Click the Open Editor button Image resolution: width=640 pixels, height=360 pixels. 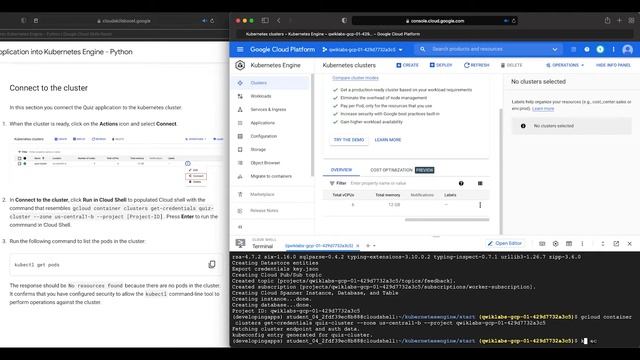click(x=504, y=243)
